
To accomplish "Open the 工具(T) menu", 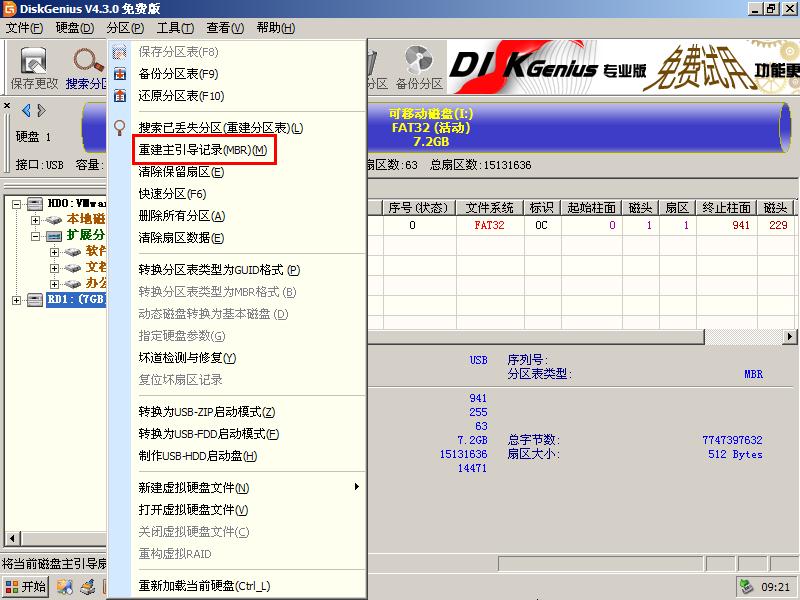I will click(175, 28).
